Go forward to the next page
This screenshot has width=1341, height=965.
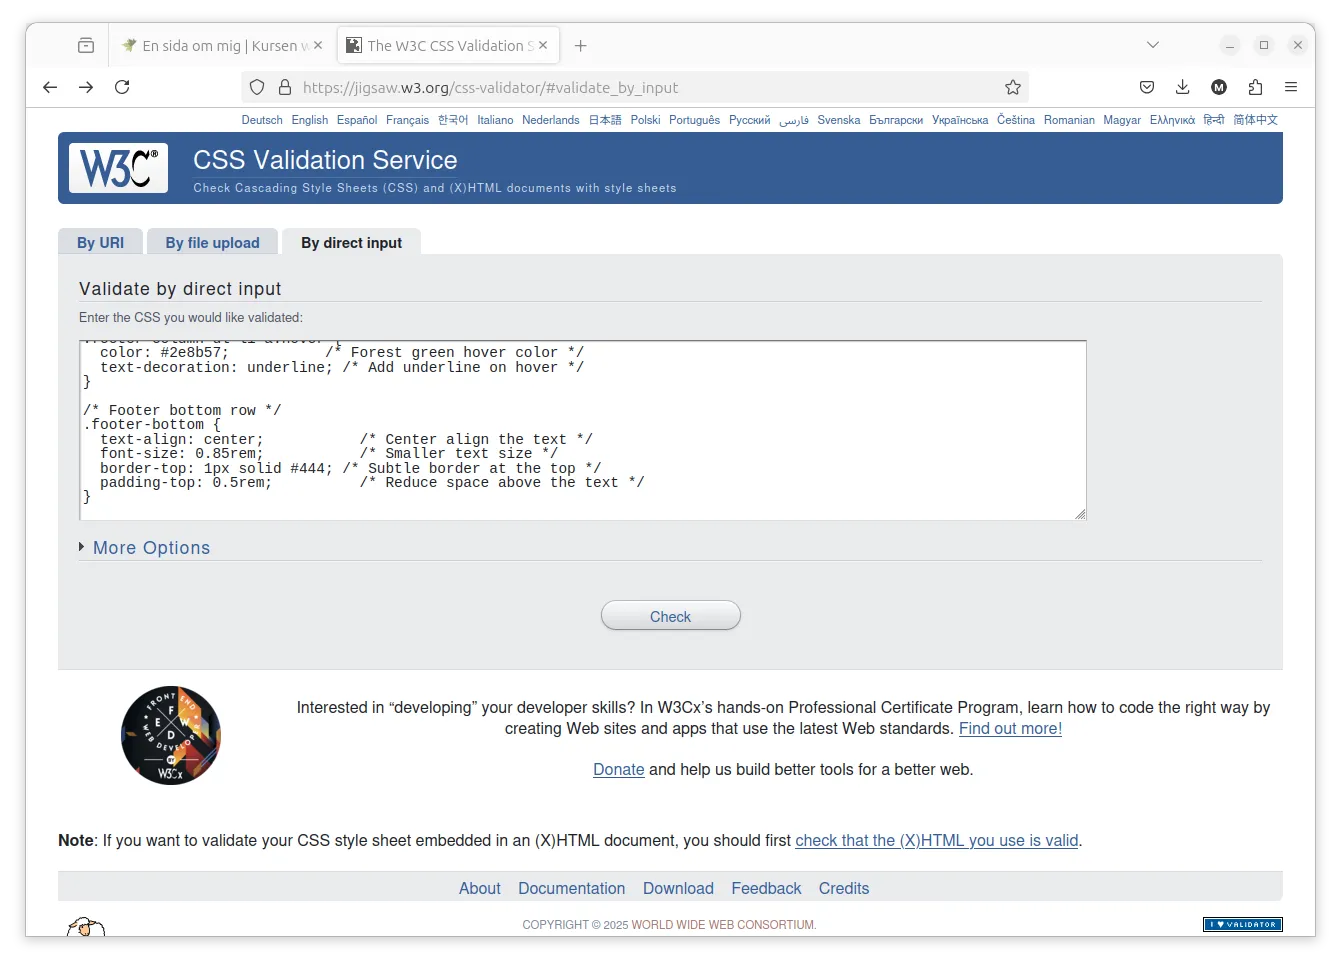tap(86, 87)
